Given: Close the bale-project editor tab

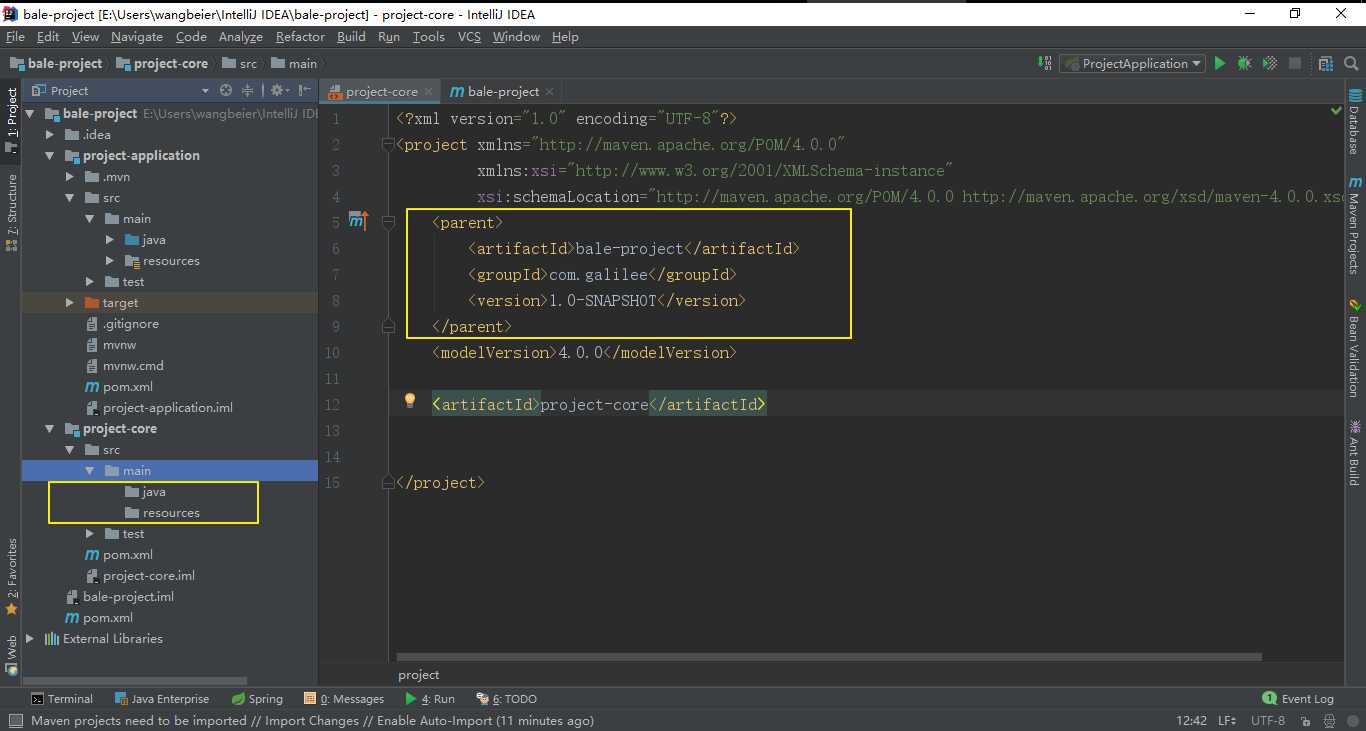Looking at the screenshot, I should [550, 91].
